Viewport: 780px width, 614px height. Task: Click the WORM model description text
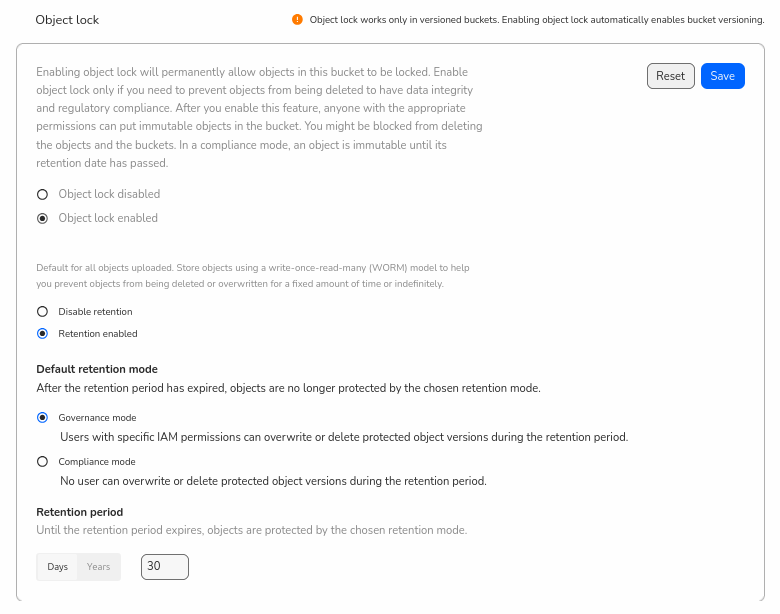[x=252, y=276]
